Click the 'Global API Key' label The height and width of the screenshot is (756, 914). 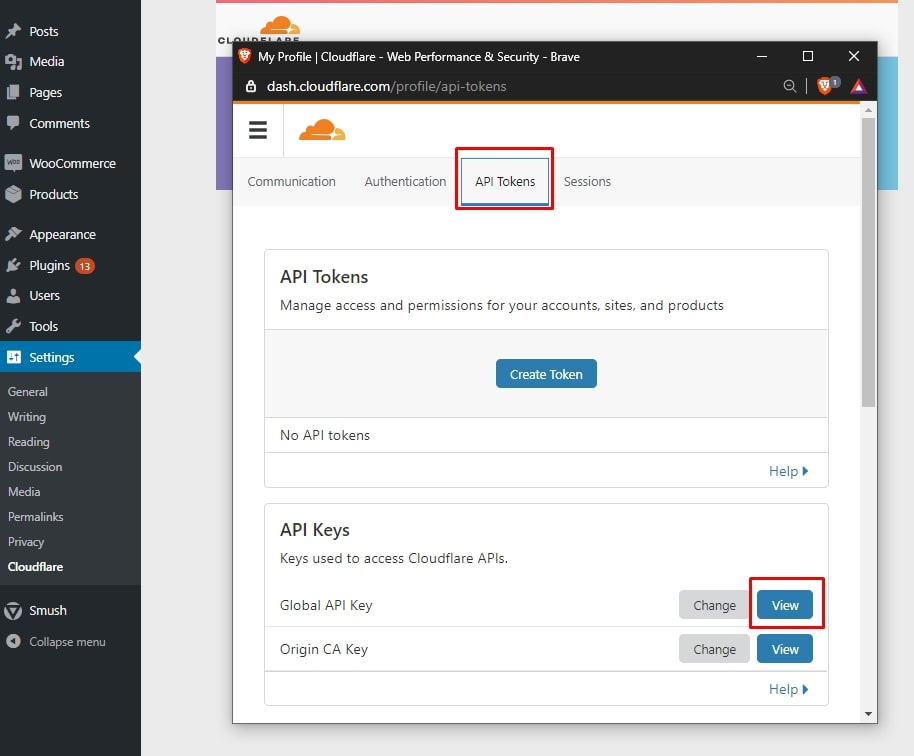tap(326, 605)
